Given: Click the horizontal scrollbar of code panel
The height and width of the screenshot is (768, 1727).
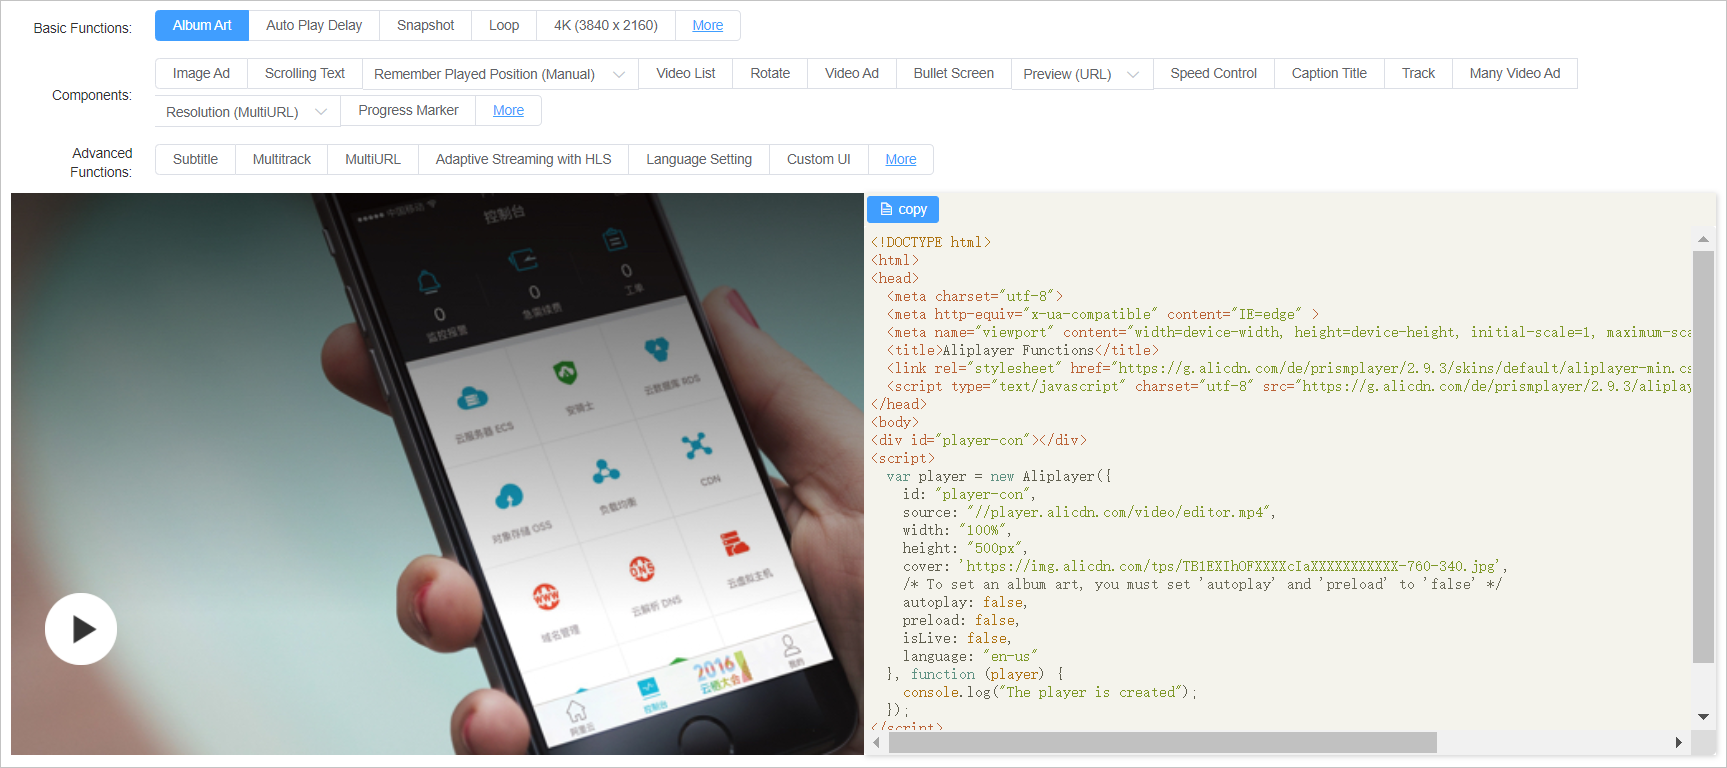Looking at the screenshot, I should [x=1162, y=742].
